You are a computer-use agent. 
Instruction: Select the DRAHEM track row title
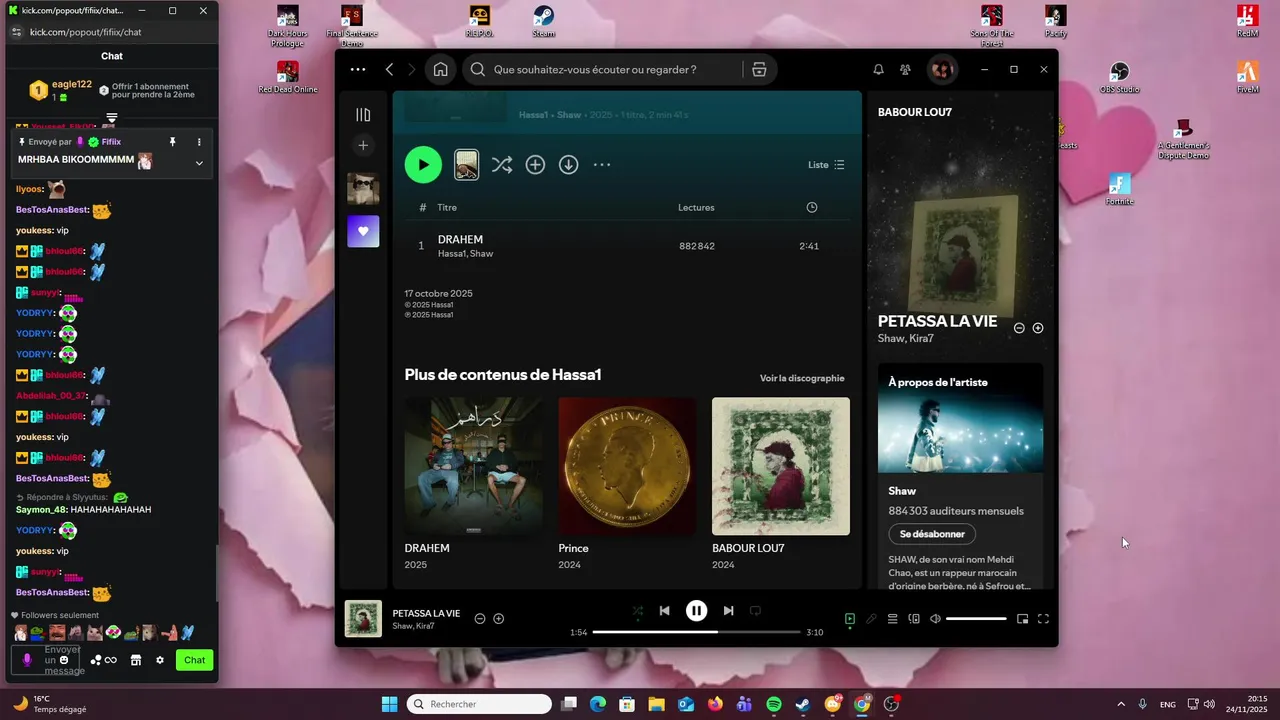pos(460,240)
